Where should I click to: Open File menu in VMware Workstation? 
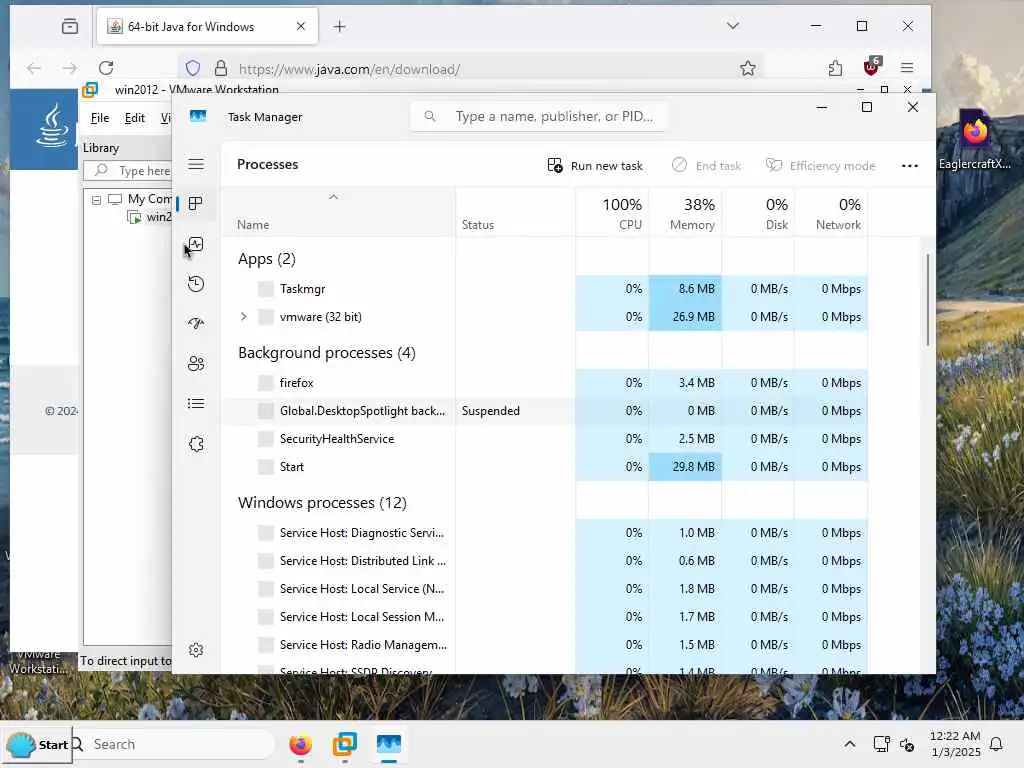[x=100, y=118]
